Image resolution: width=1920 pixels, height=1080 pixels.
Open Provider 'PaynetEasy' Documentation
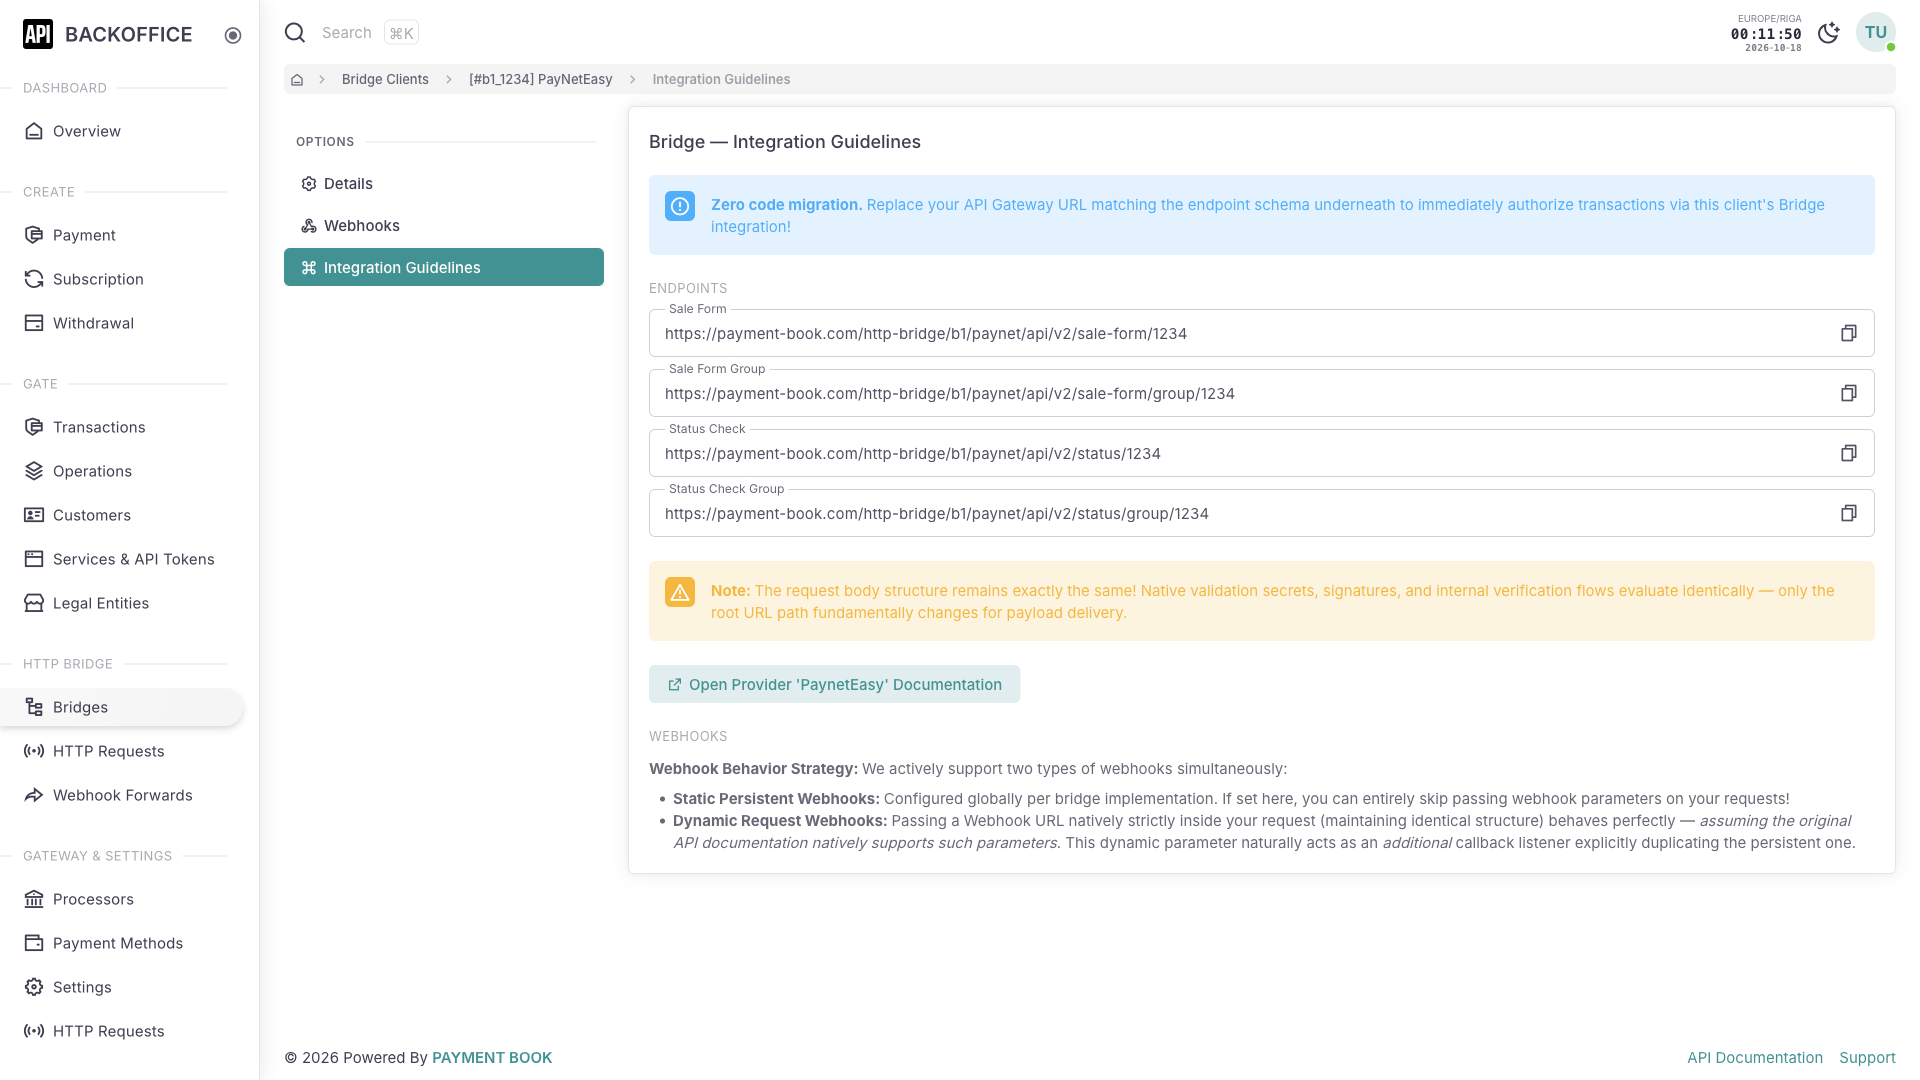(x=834, y=684)
